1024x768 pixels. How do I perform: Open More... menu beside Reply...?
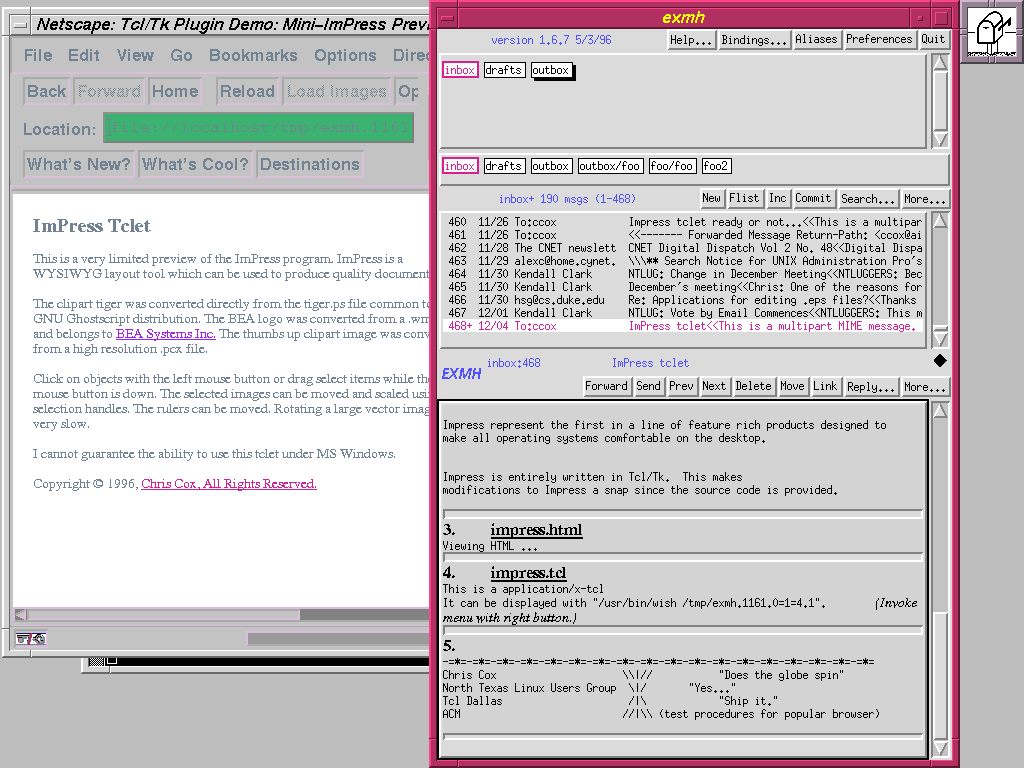pos(924,387)
